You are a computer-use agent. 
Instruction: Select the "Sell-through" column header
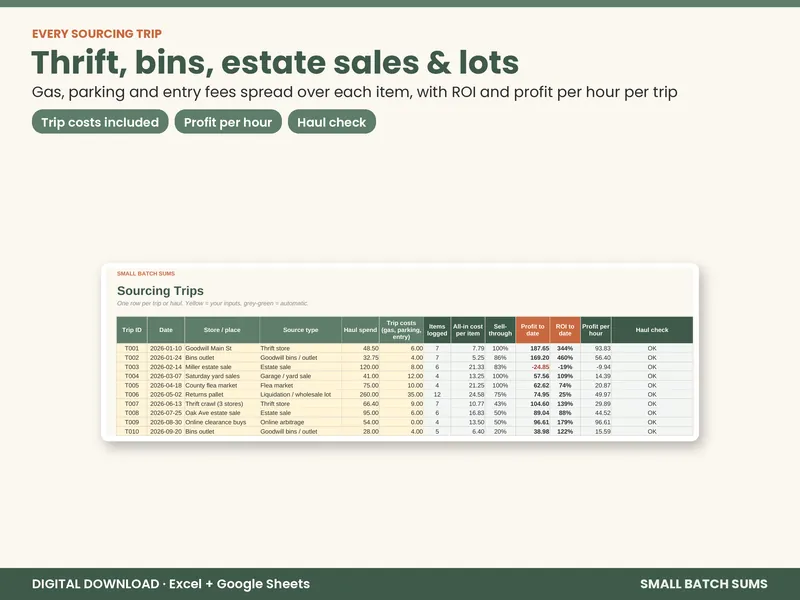tap(500, 330)
